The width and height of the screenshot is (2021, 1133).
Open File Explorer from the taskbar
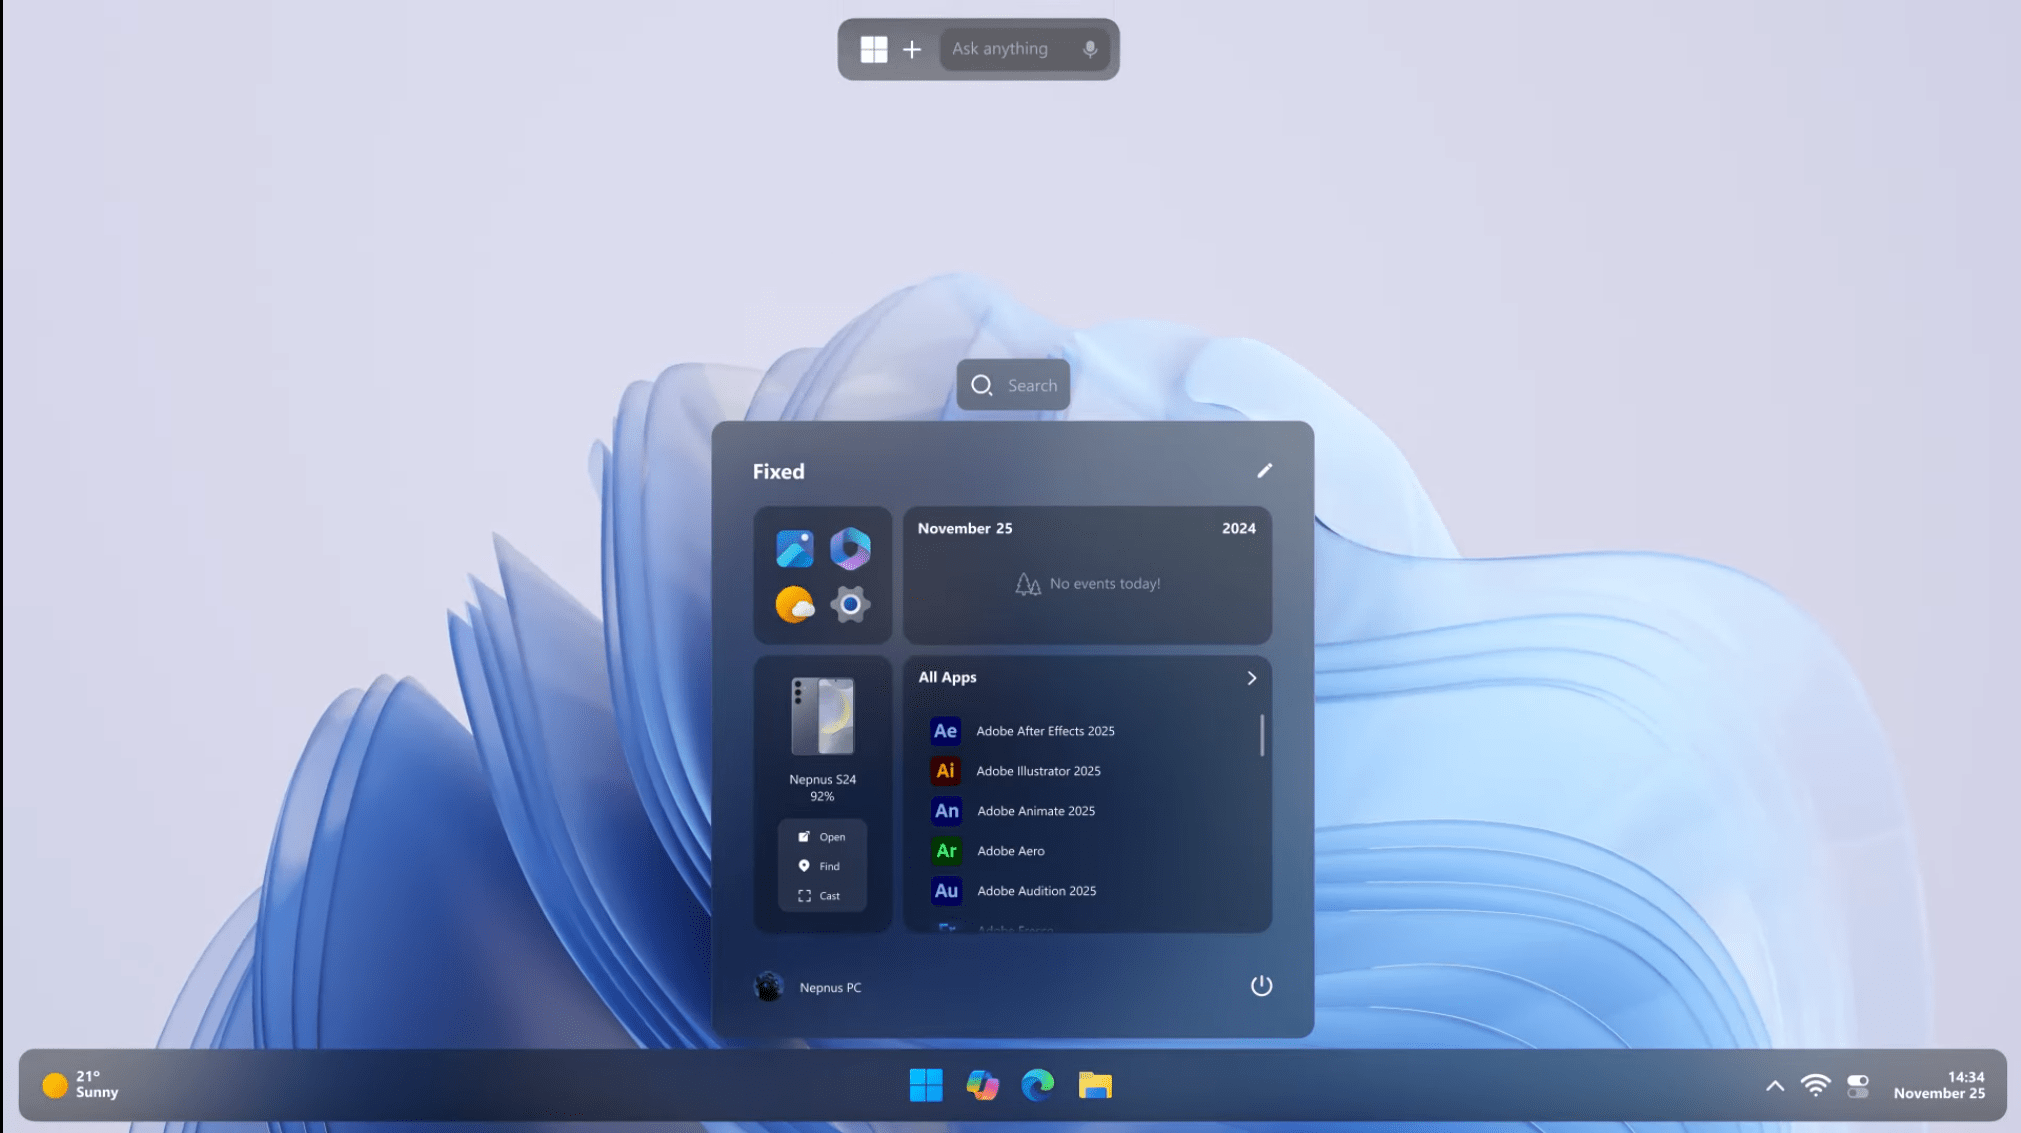(1095, 1085)
